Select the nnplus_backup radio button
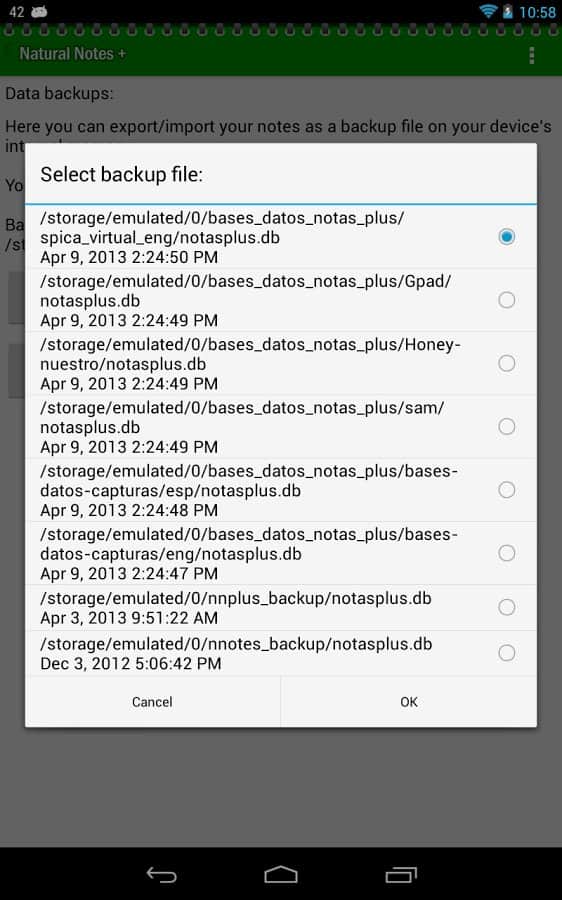The height and width of the screenshot is (900, 562). click(x=506, y=607)
